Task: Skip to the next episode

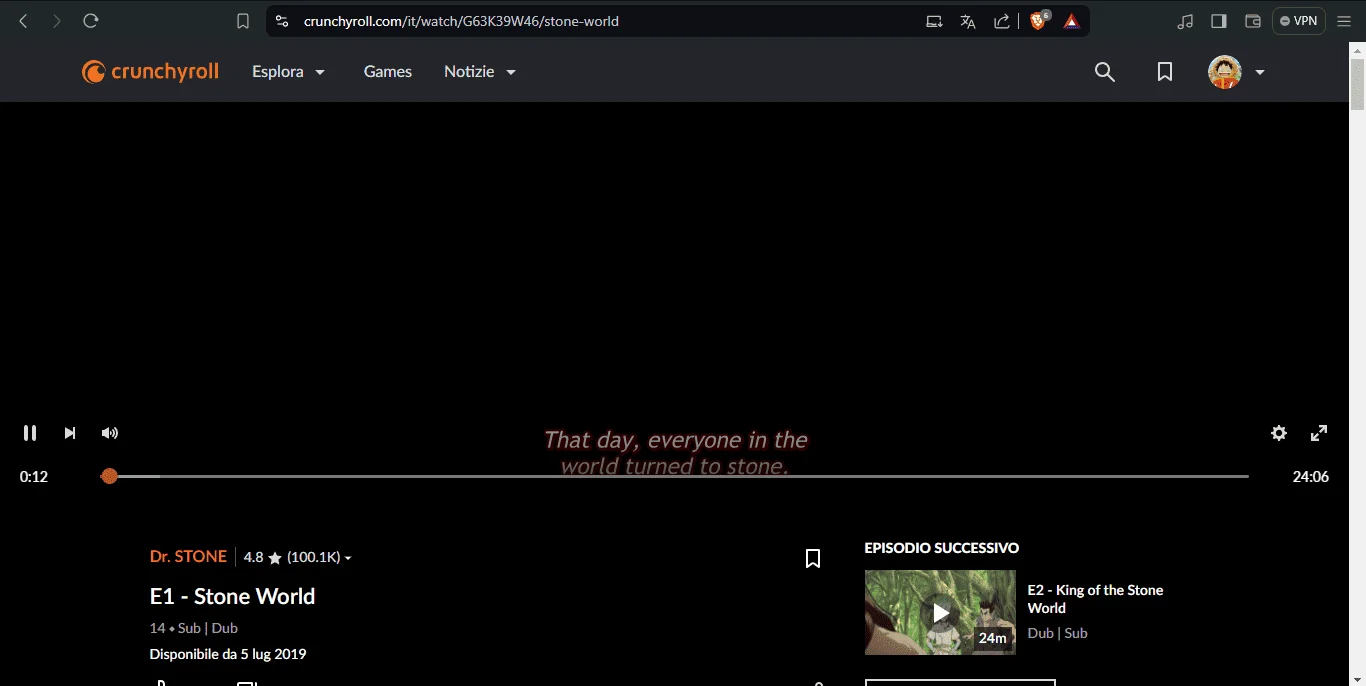Action: (x=70, y=433)
